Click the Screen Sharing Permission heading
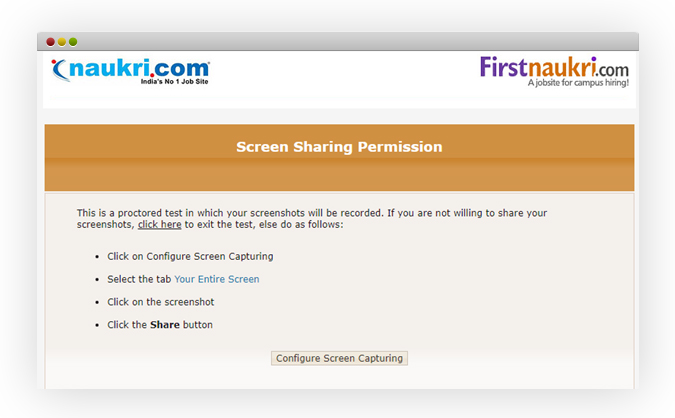Image resolution: width=675 pixels, height=418 pixels. pyautogui.click(x=339, y=147)
